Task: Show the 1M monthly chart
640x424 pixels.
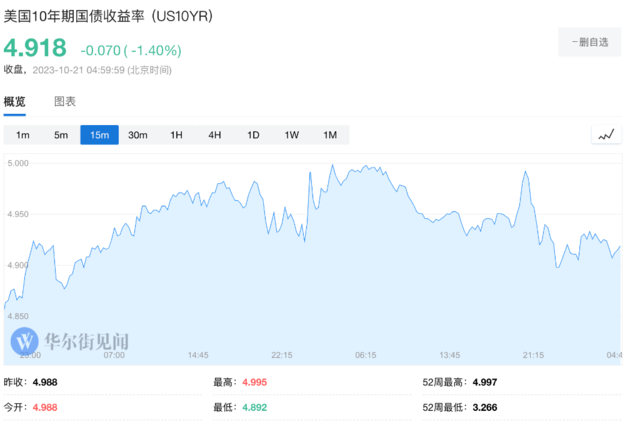Action: tap(330, 135)
